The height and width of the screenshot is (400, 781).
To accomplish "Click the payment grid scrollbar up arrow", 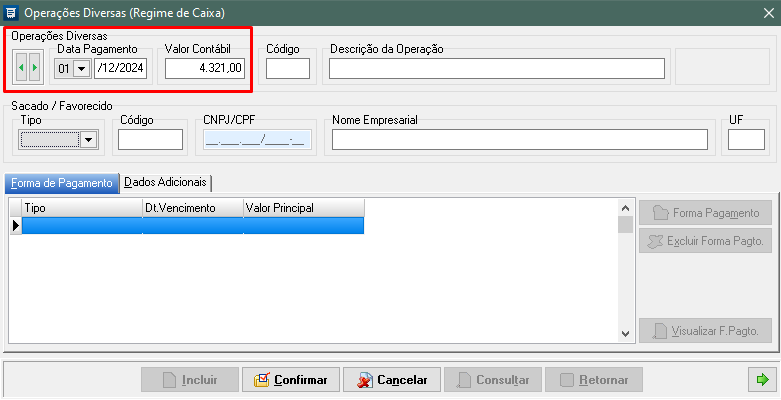I will pyautogui.click(x=625, y=207).
